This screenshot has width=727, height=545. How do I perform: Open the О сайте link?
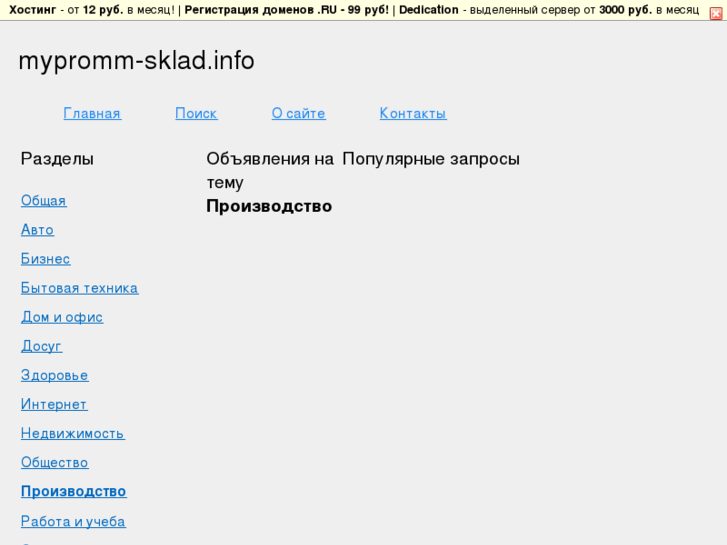click(x=299, y=113)
